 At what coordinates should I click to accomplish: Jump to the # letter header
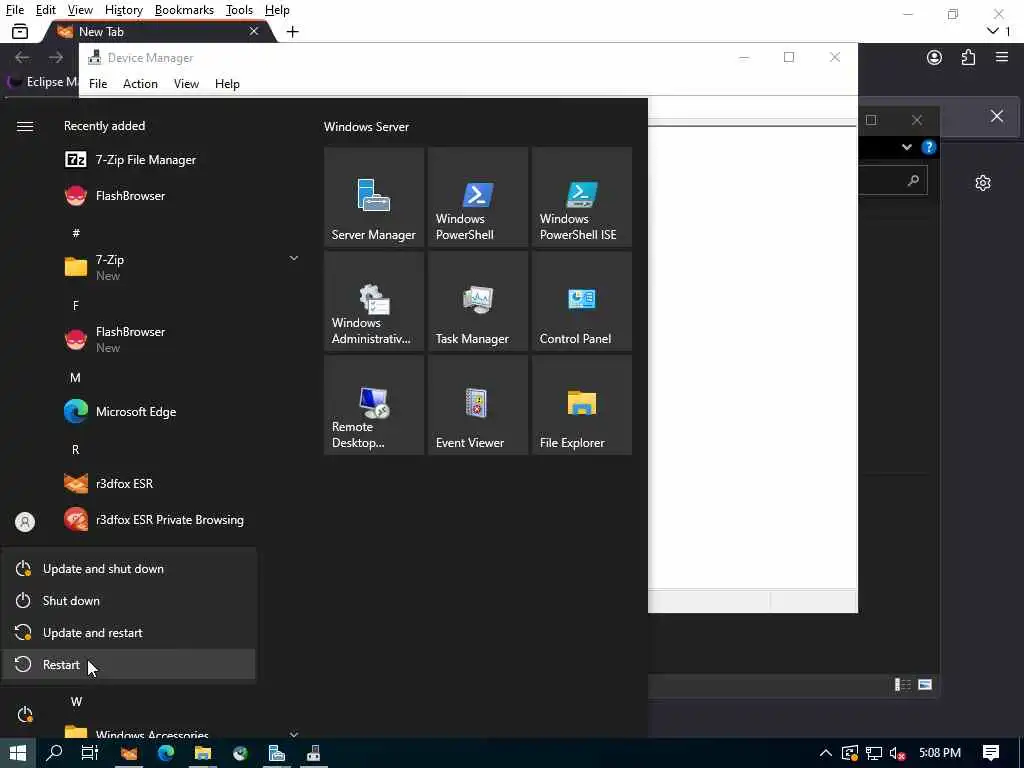tap(76, 232)
